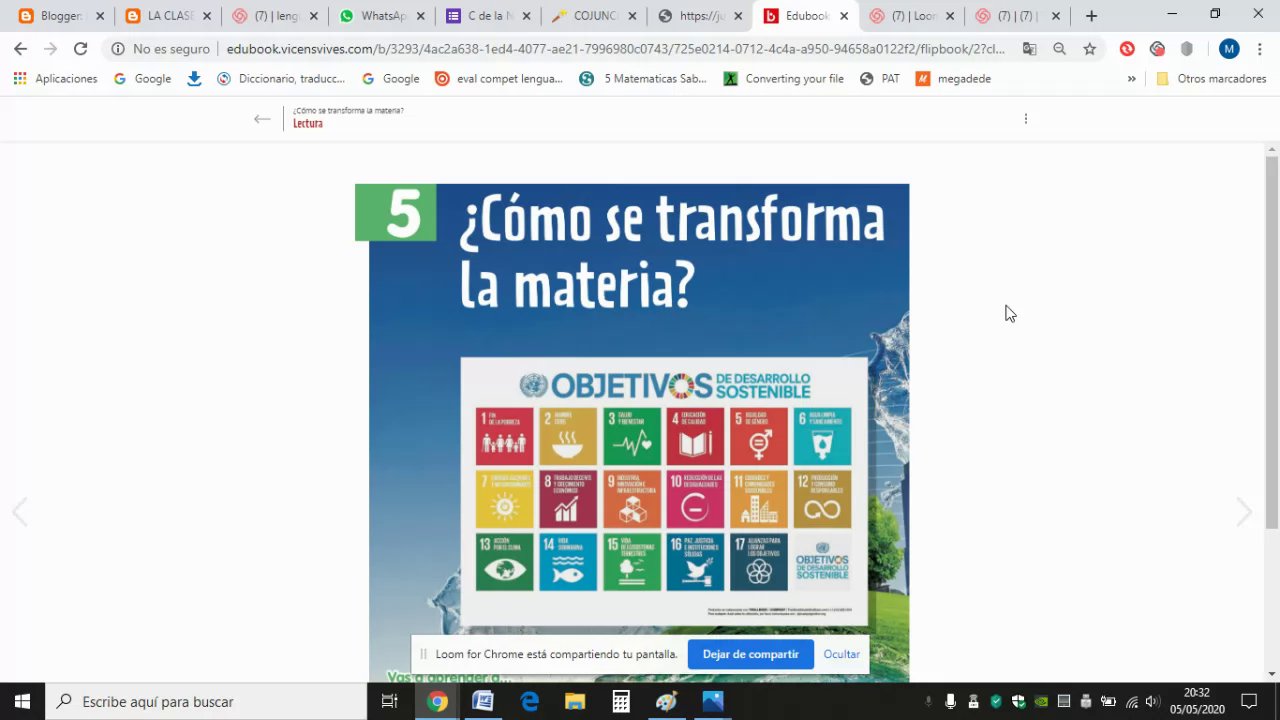1280x720 pixels.
Task: Open the Chrome profile avatar 'M'
Action: point(1229,49)
